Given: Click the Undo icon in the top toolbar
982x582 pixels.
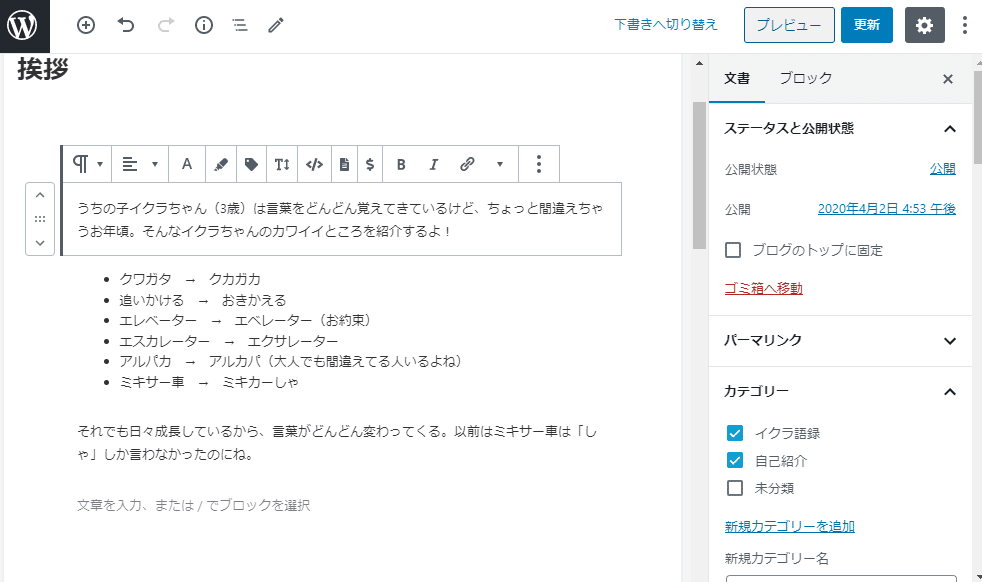Looking at the screenshot, I should [x=125, y=25].
